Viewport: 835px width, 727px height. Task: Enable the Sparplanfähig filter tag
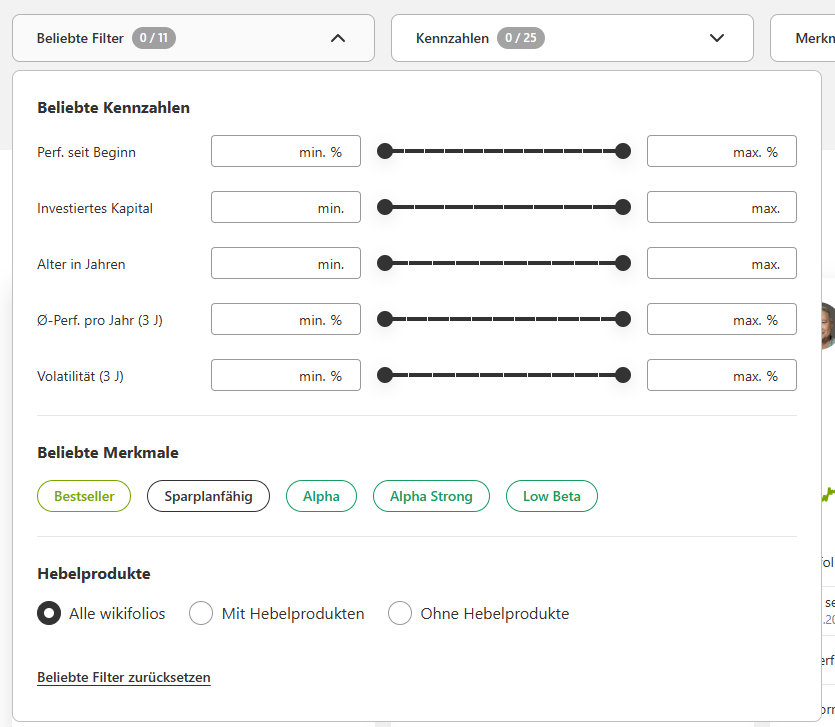[208, 496]
